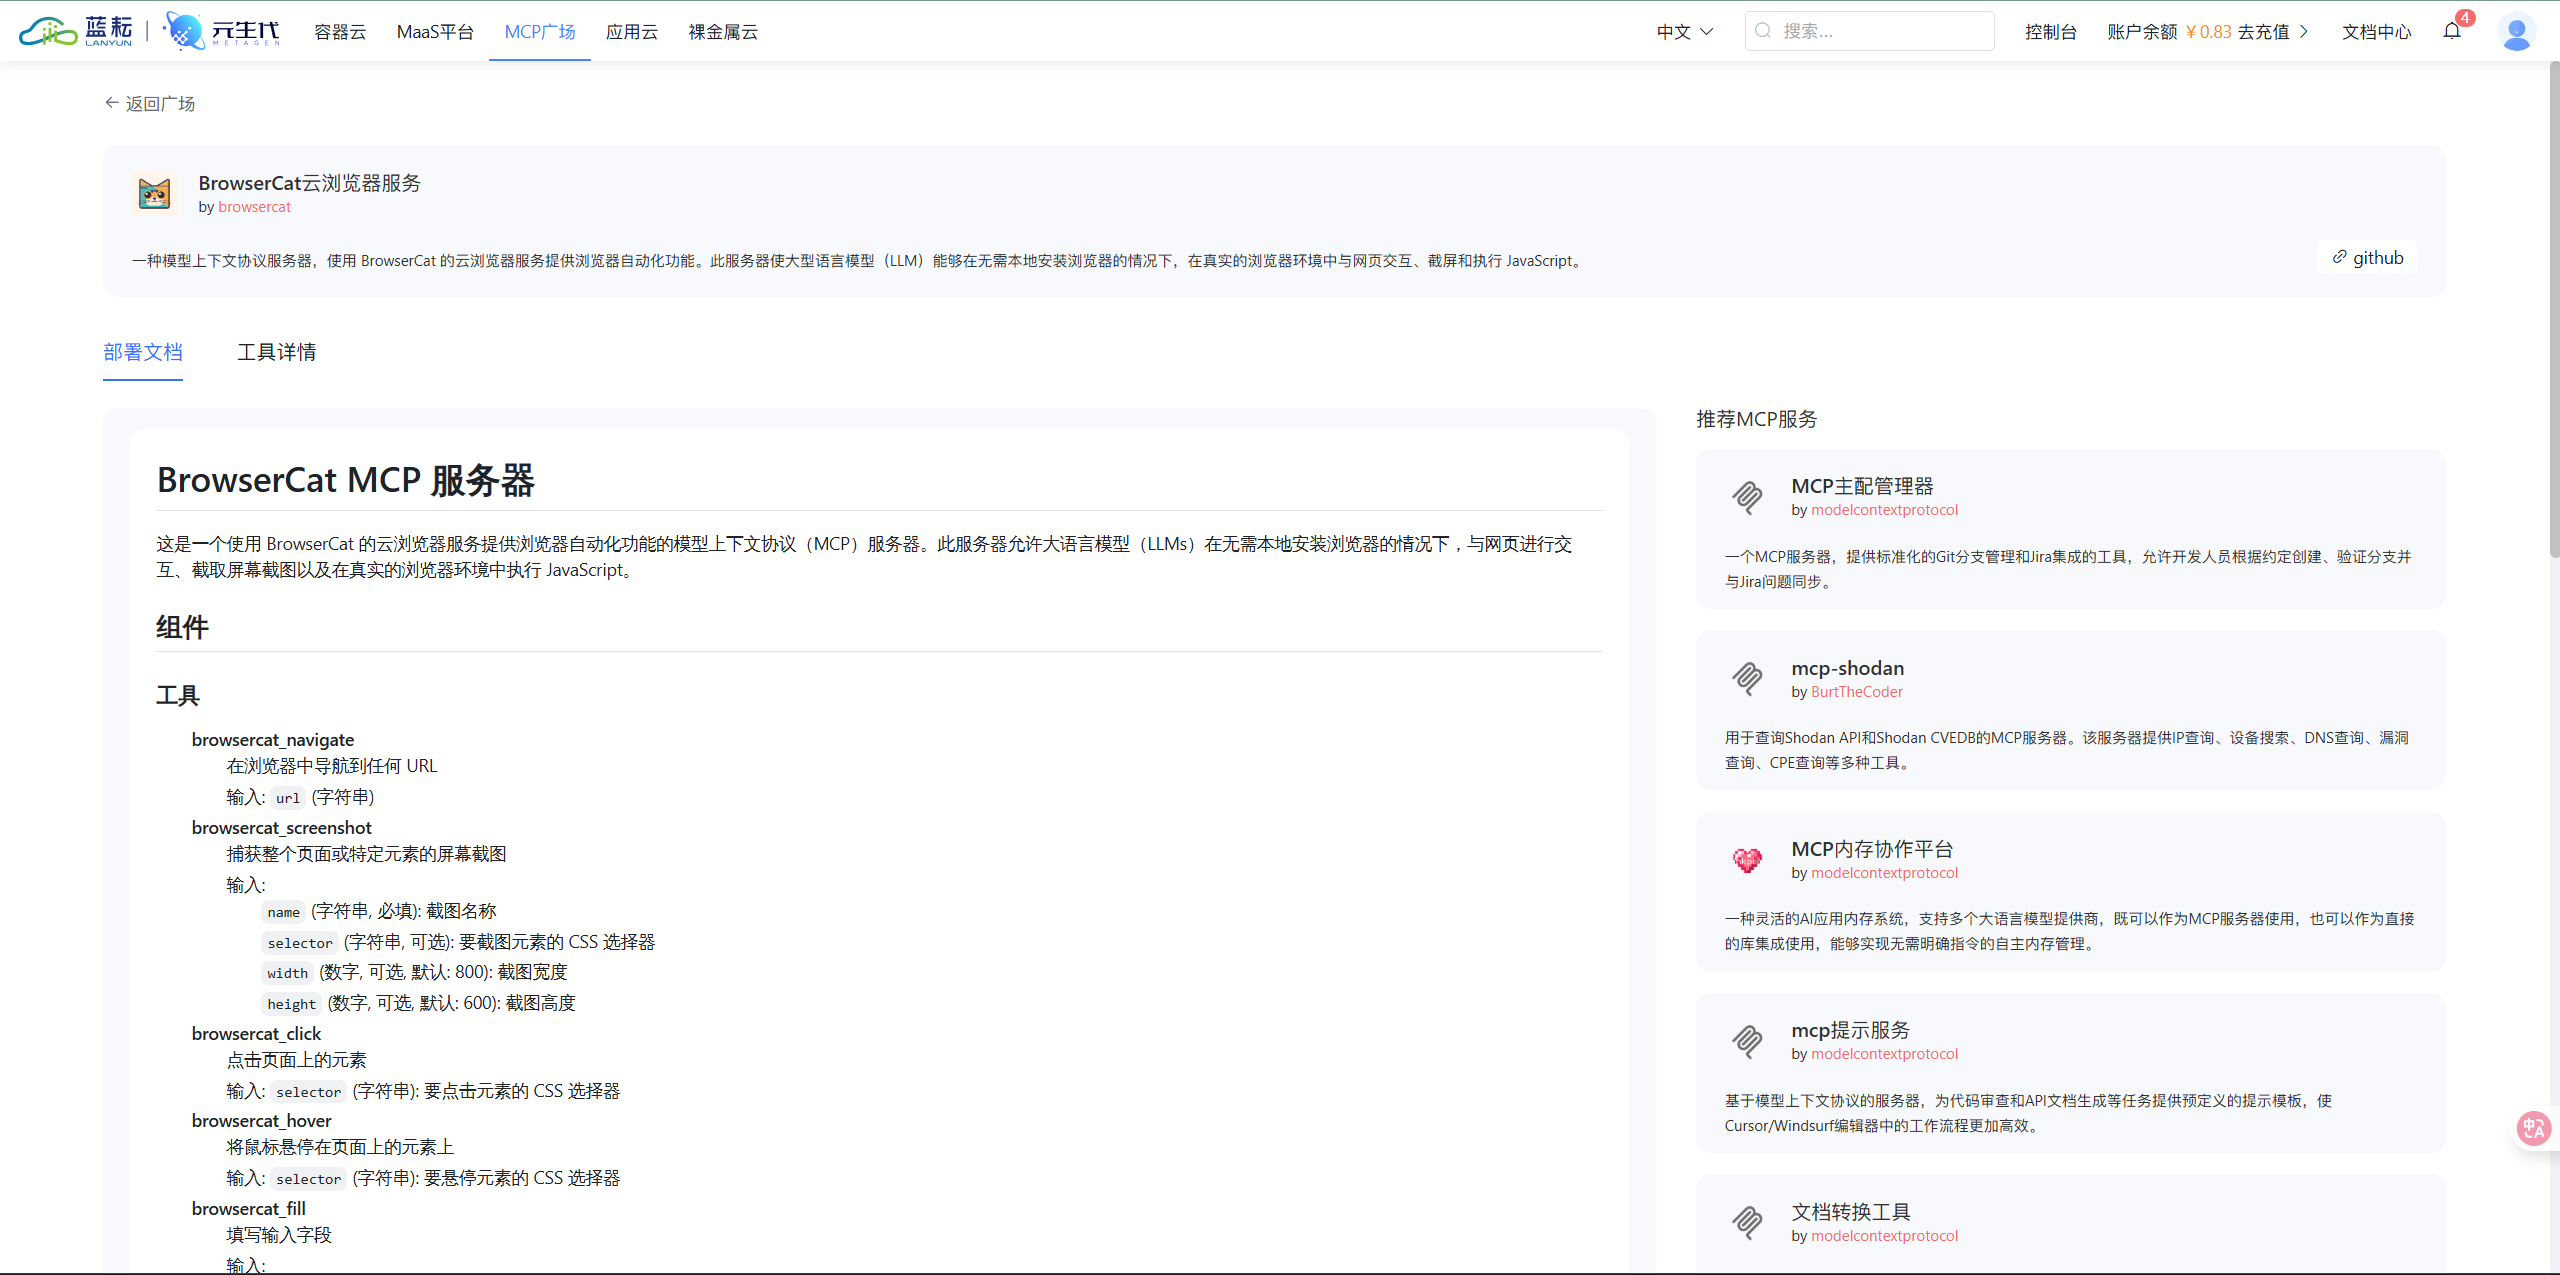Image resolution: width=2560 pixels, height=1275 pixels.
Task: Click the height parameter code tag
Action: 292,1004
